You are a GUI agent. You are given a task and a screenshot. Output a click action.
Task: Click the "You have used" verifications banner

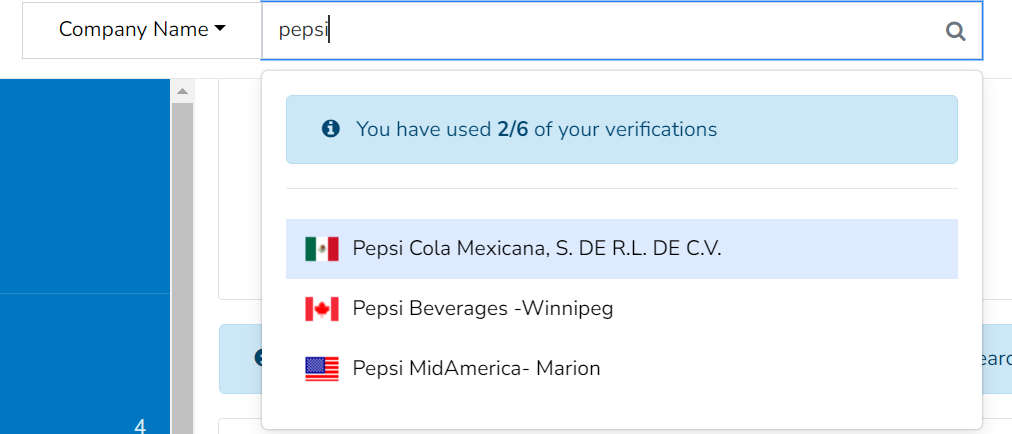621,129
